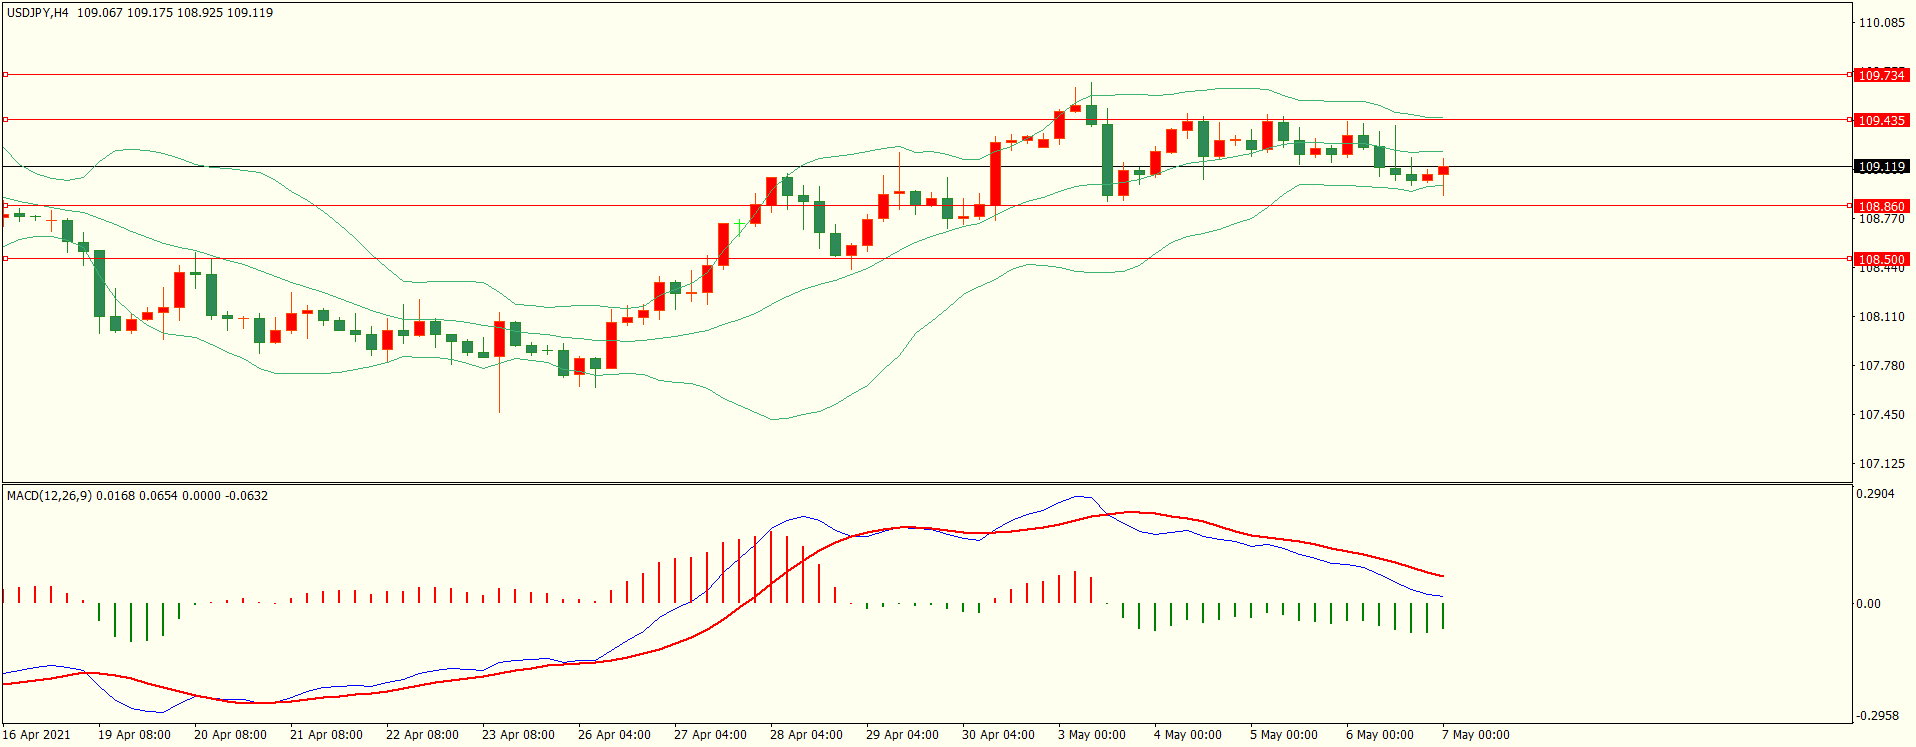Click the 108.500 support price label
This screenshot has height=747, width=1916.
coord(1881,259)
